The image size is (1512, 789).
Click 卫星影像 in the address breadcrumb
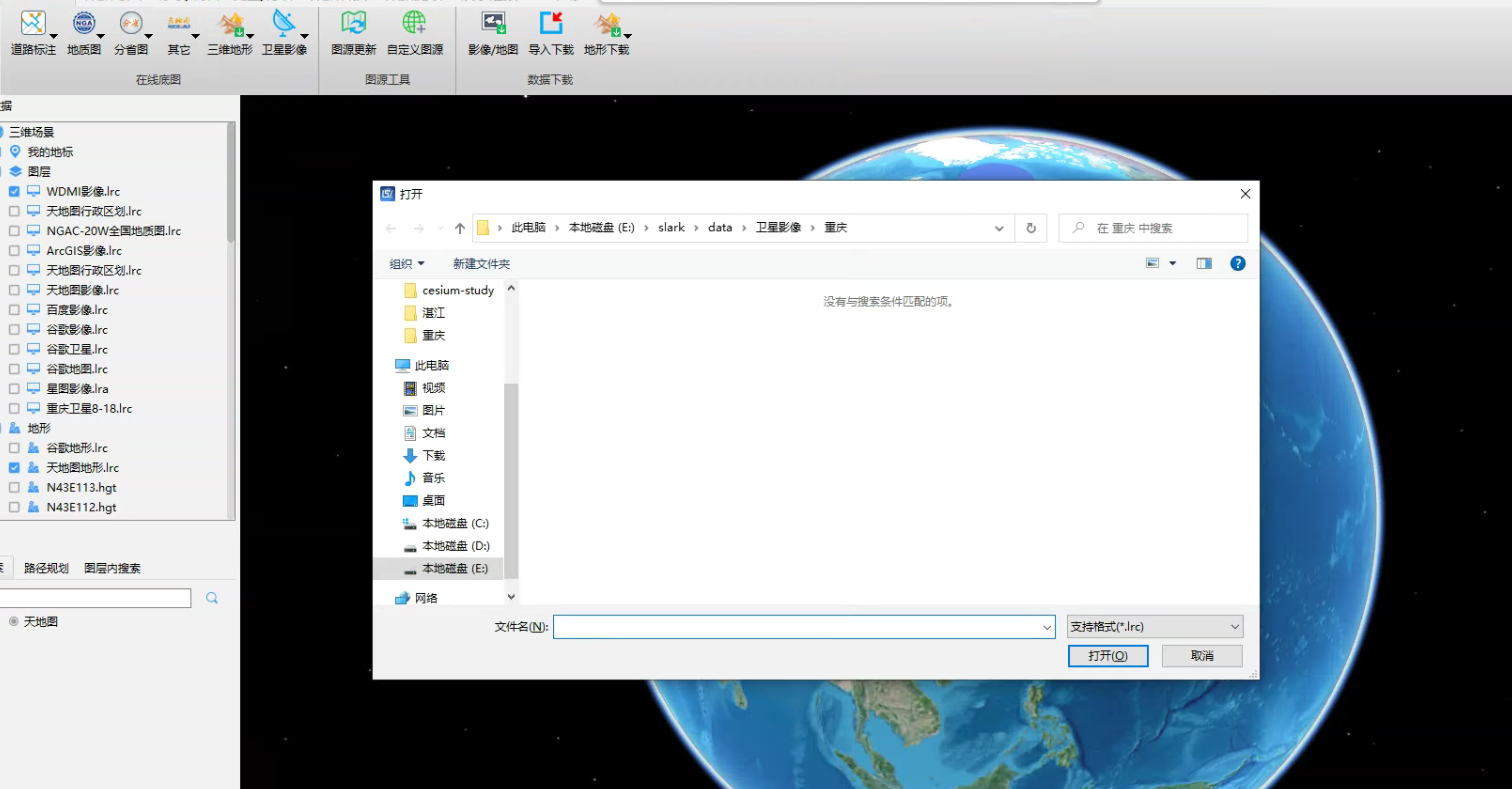click(778, 228)
